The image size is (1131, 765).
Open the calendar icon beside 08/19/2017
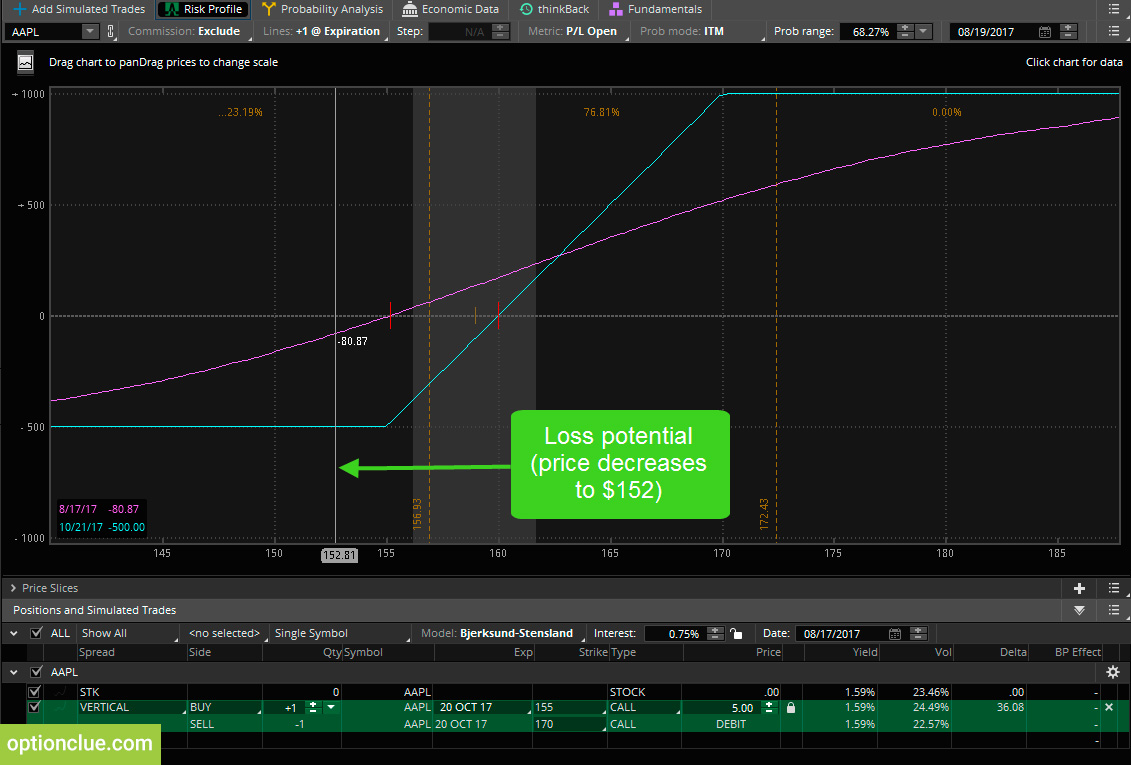(1044, 32)
